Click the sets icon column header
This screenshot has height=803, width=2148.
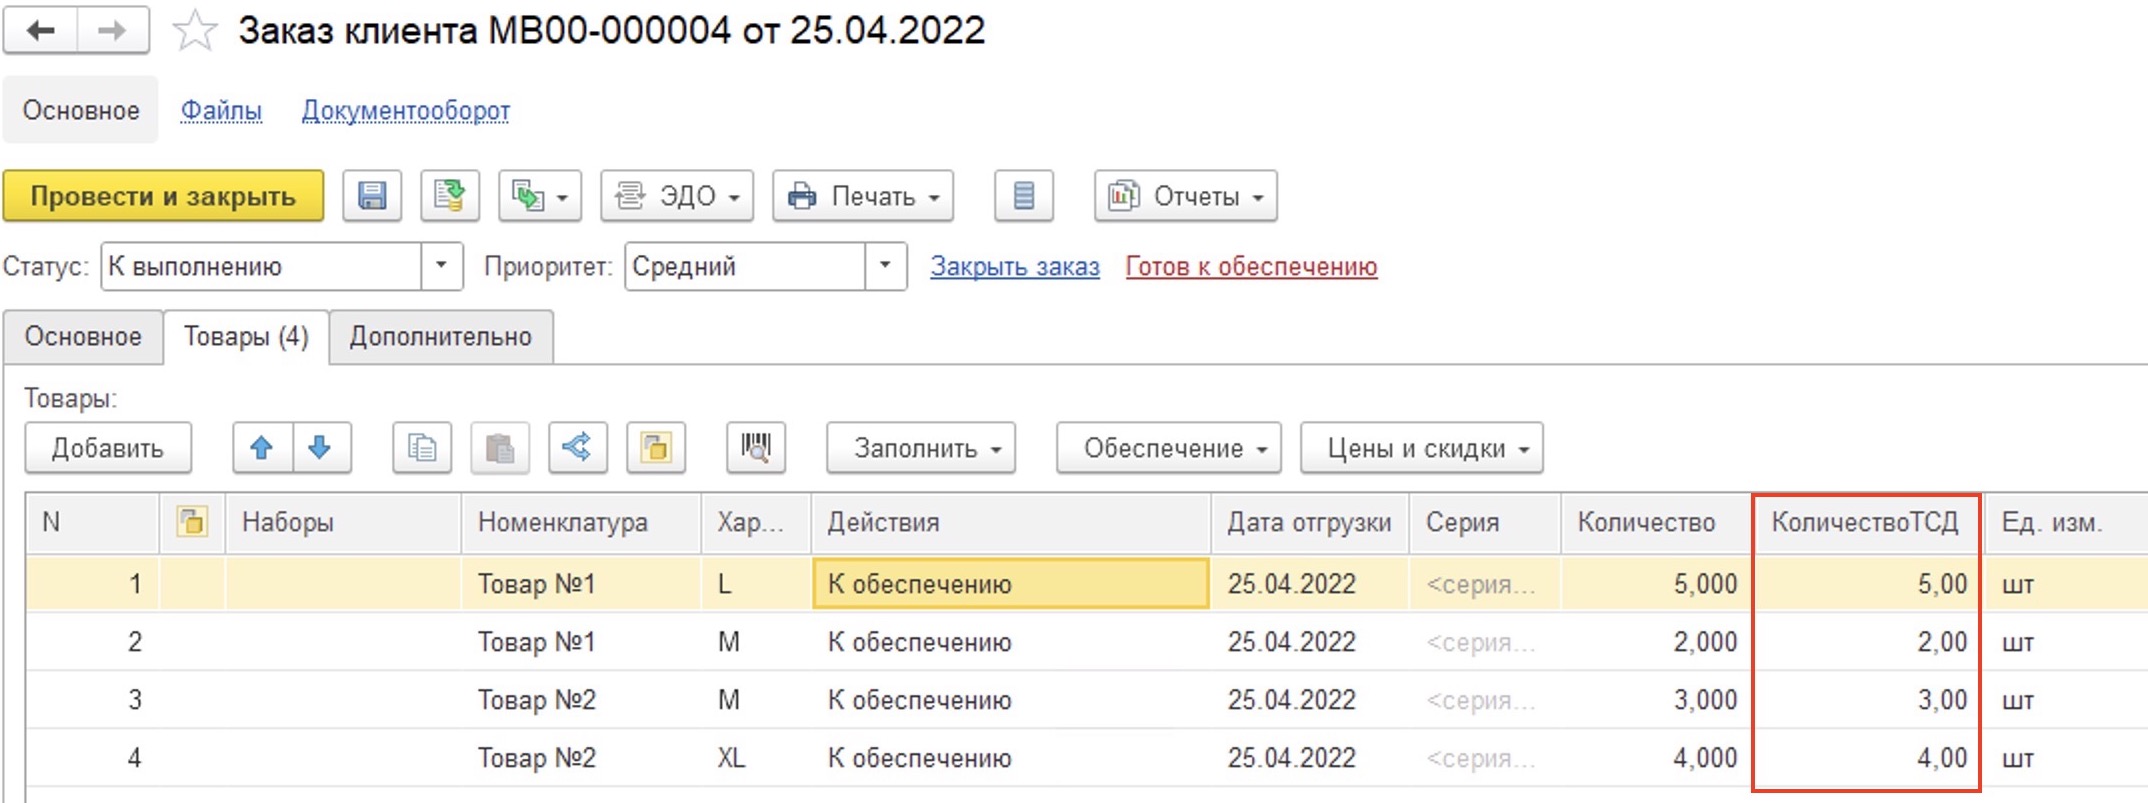coord(192,522)
